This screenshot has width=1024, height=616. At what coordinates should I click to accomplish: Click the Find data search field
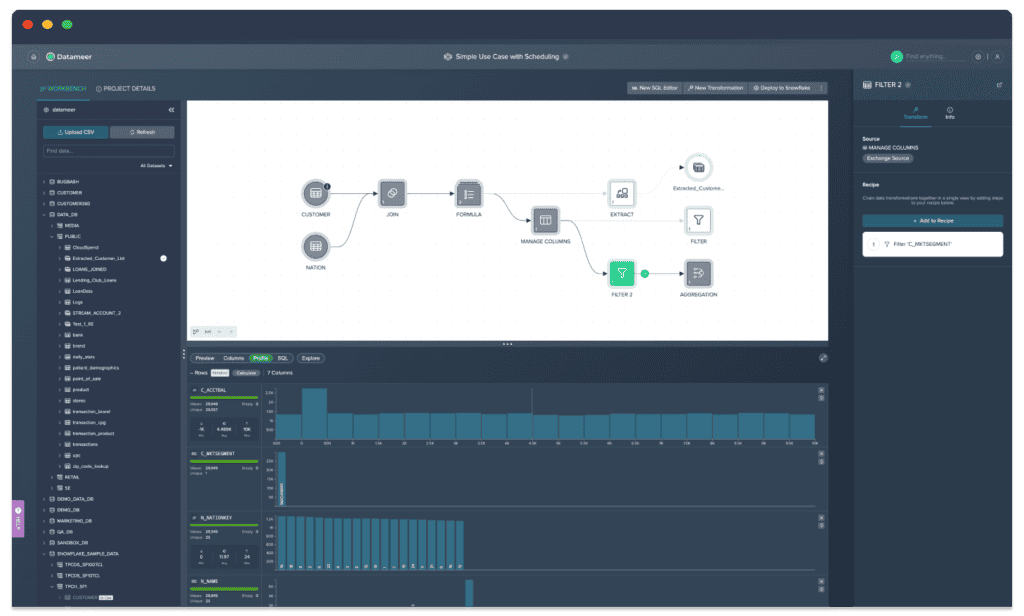tap(108, 151)
